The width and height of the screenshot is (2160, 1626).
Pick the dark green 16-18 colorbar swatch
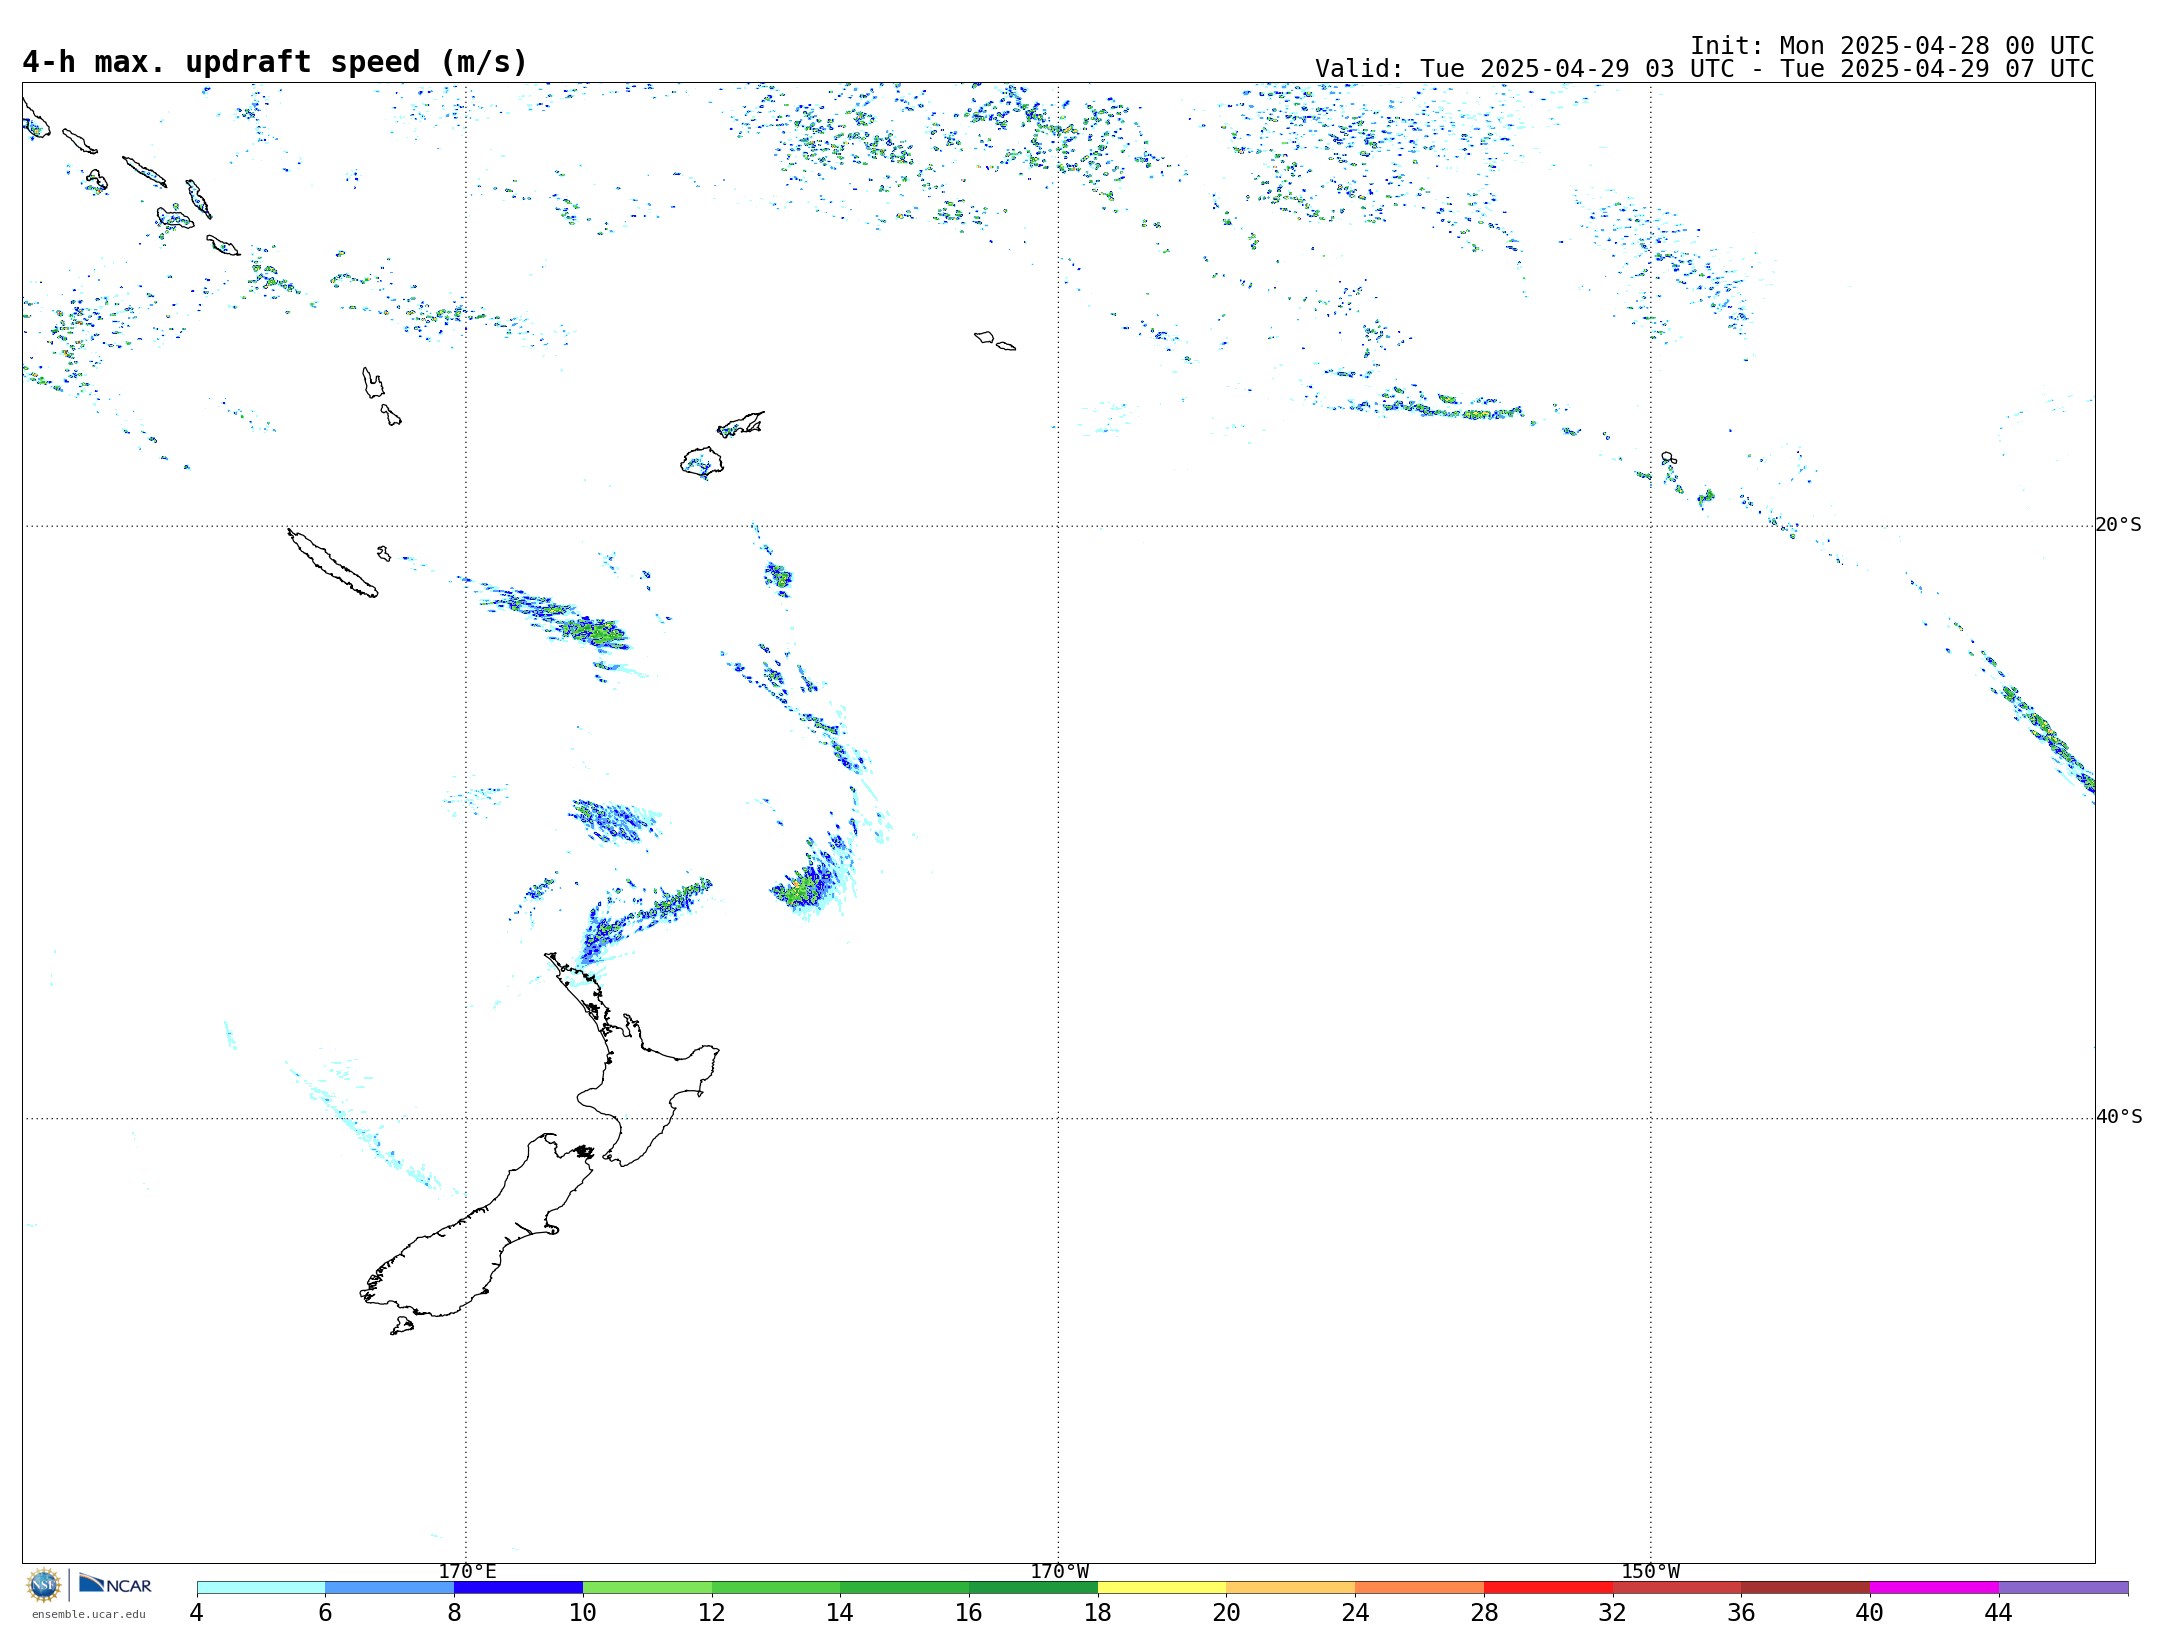click(1033, 1587)
